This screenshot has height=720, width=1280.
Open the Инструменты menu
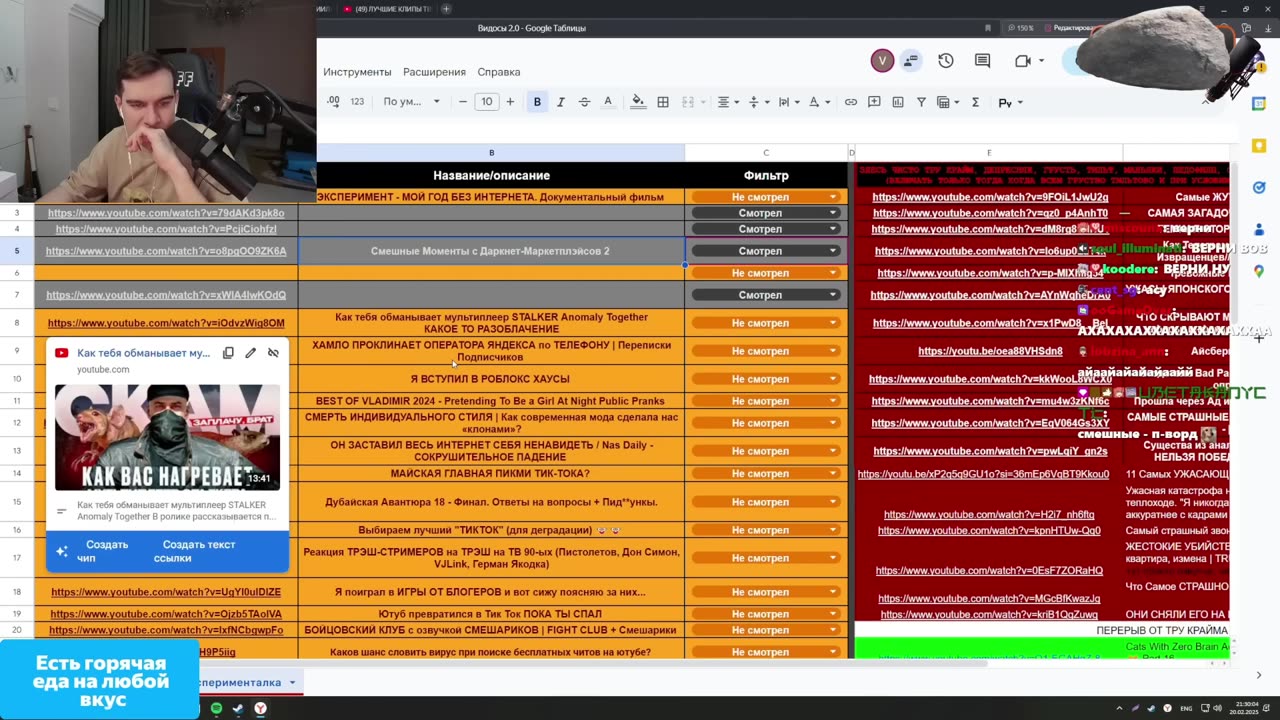click(357, 72)
